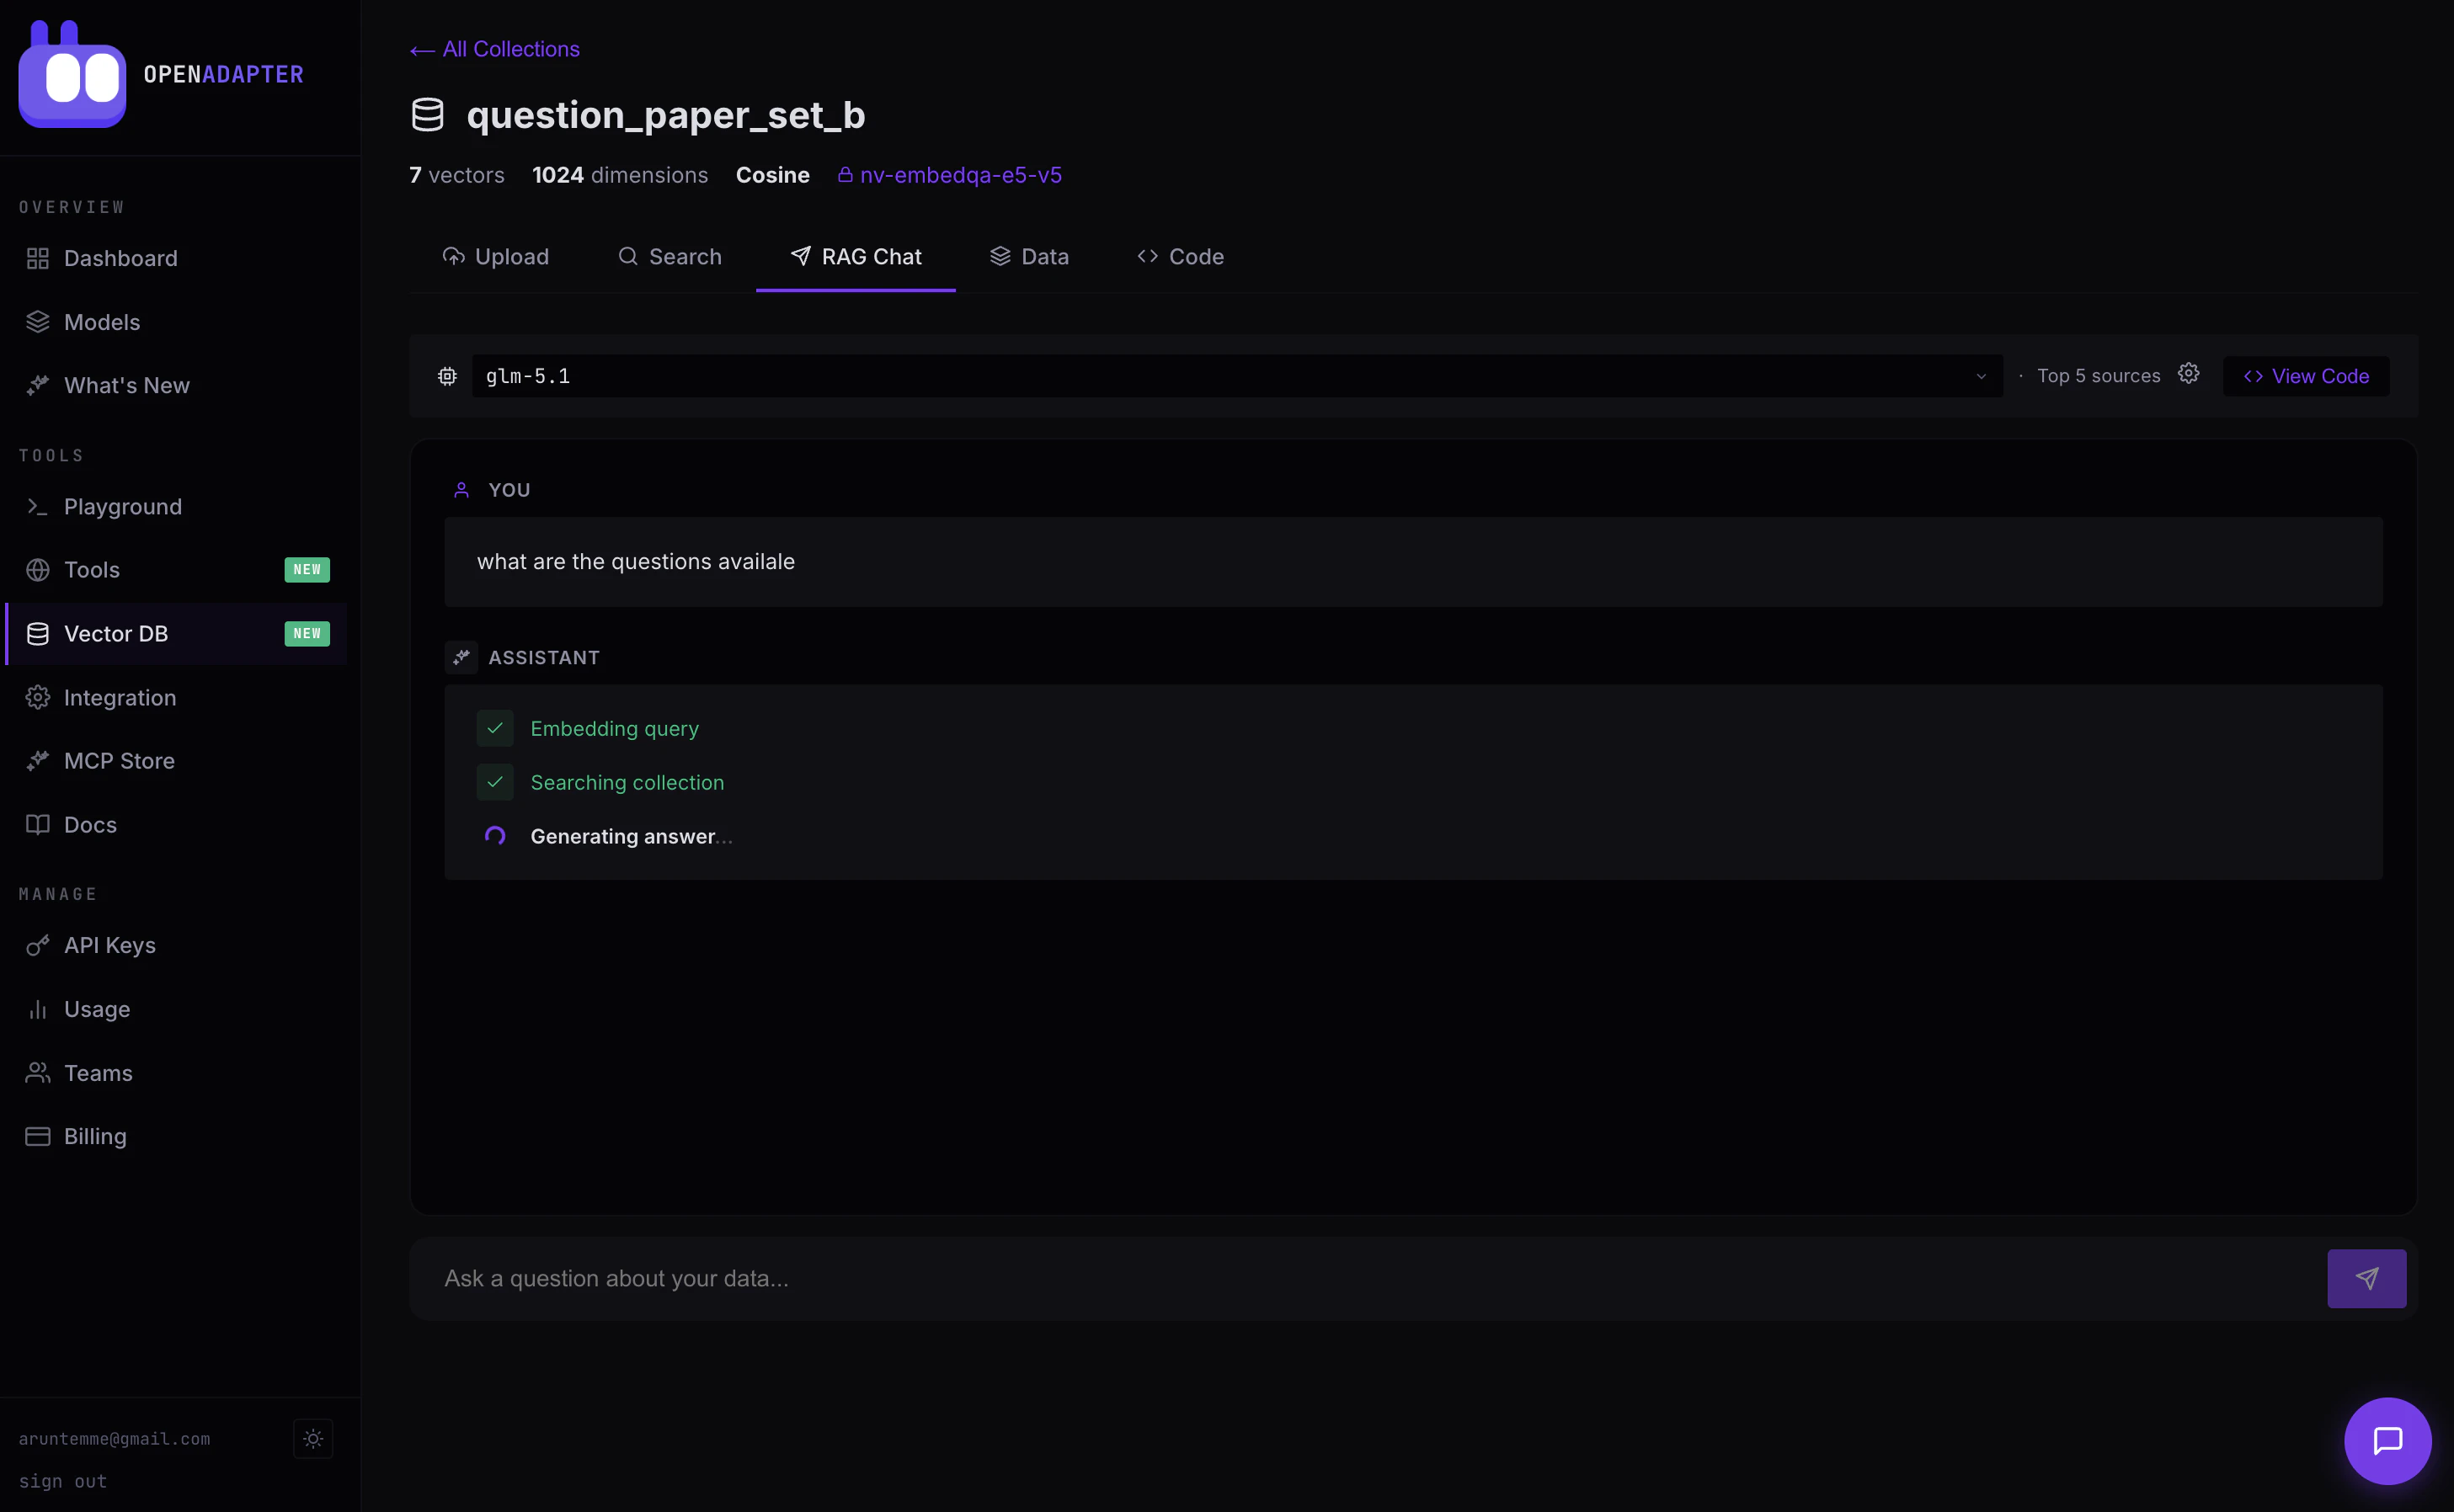Open the Tools page
This screenshot has width=2454, height=1512.
click(x=176, y=570)
